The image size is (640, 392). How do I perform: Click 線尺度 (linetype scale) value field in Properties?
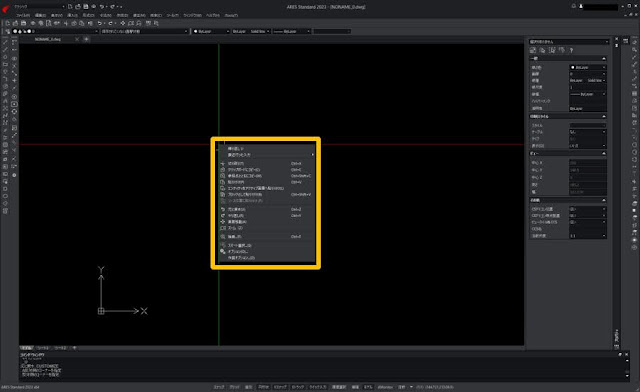[588, 87]
